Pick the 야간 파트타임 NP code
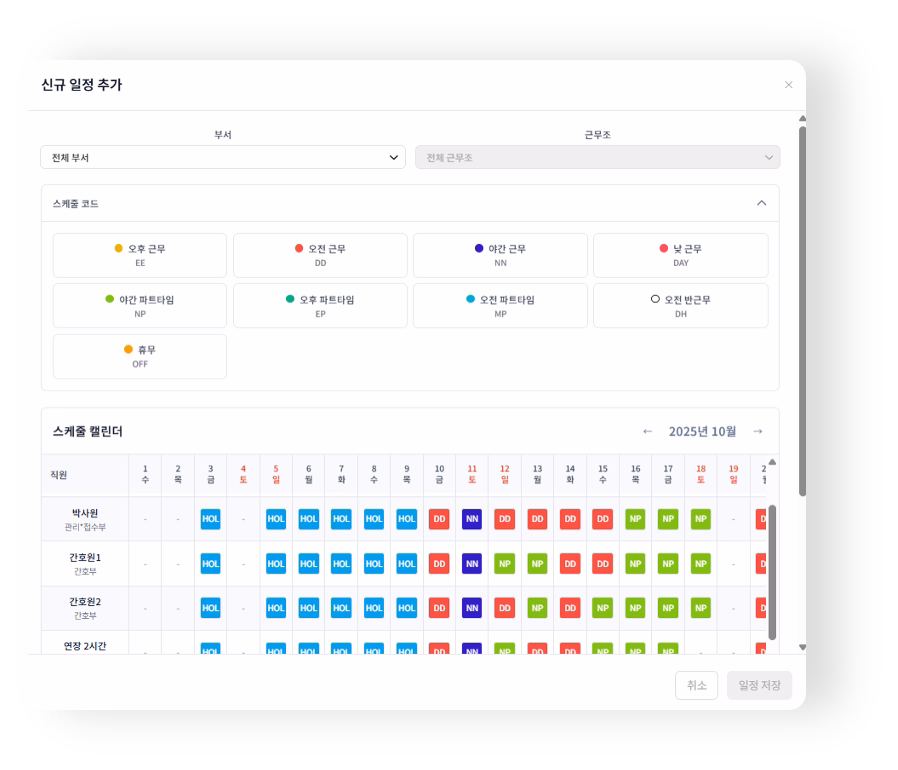This screenshot has width=898, height=770. [140, 305]
